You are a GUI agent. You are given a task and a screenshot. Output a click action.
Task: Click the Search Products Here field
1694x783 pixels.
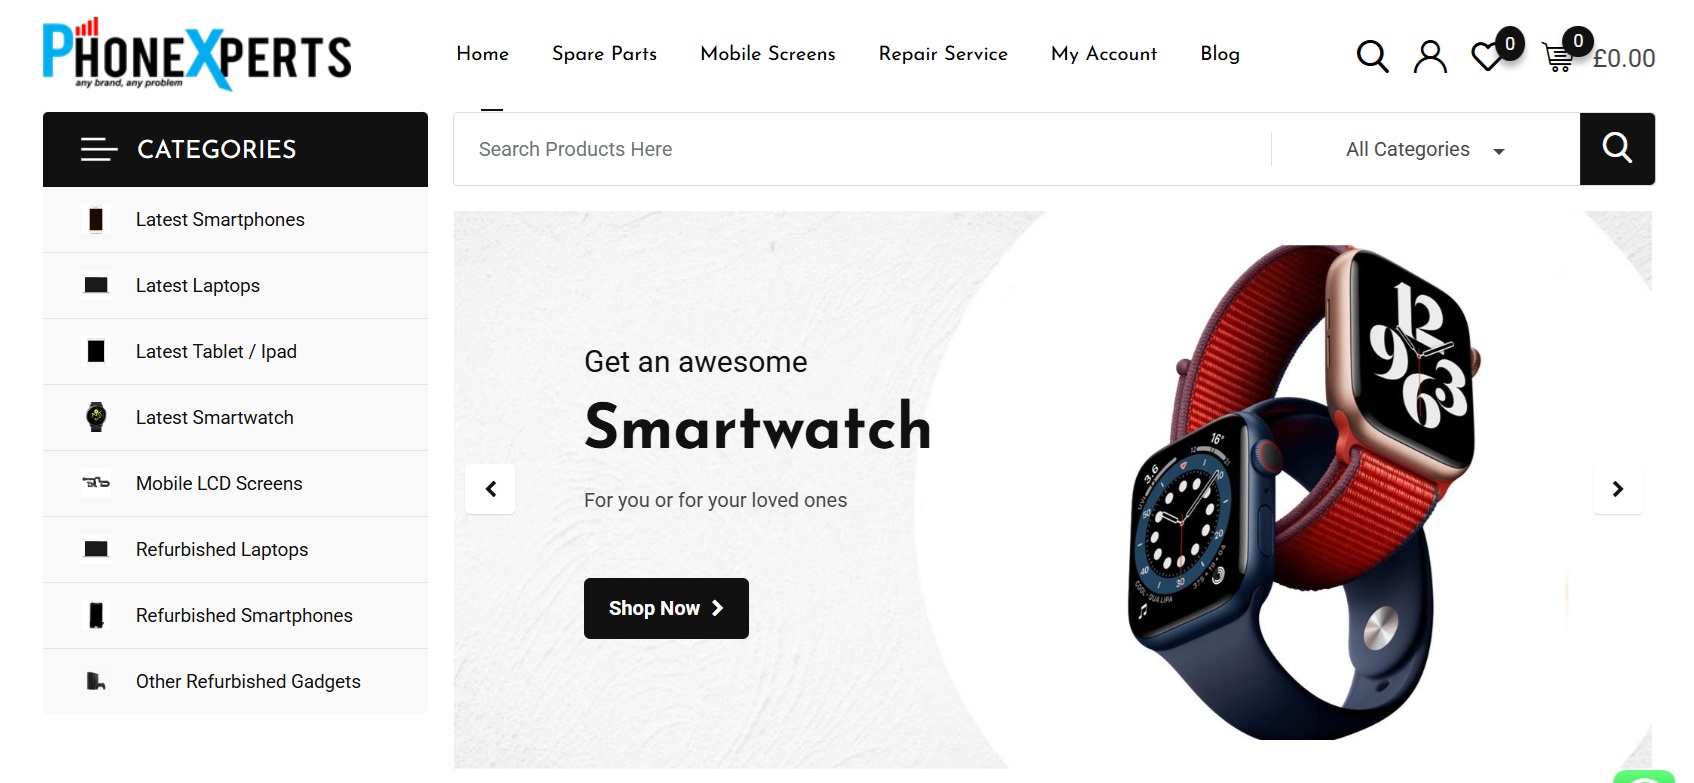tap(862, 149)
